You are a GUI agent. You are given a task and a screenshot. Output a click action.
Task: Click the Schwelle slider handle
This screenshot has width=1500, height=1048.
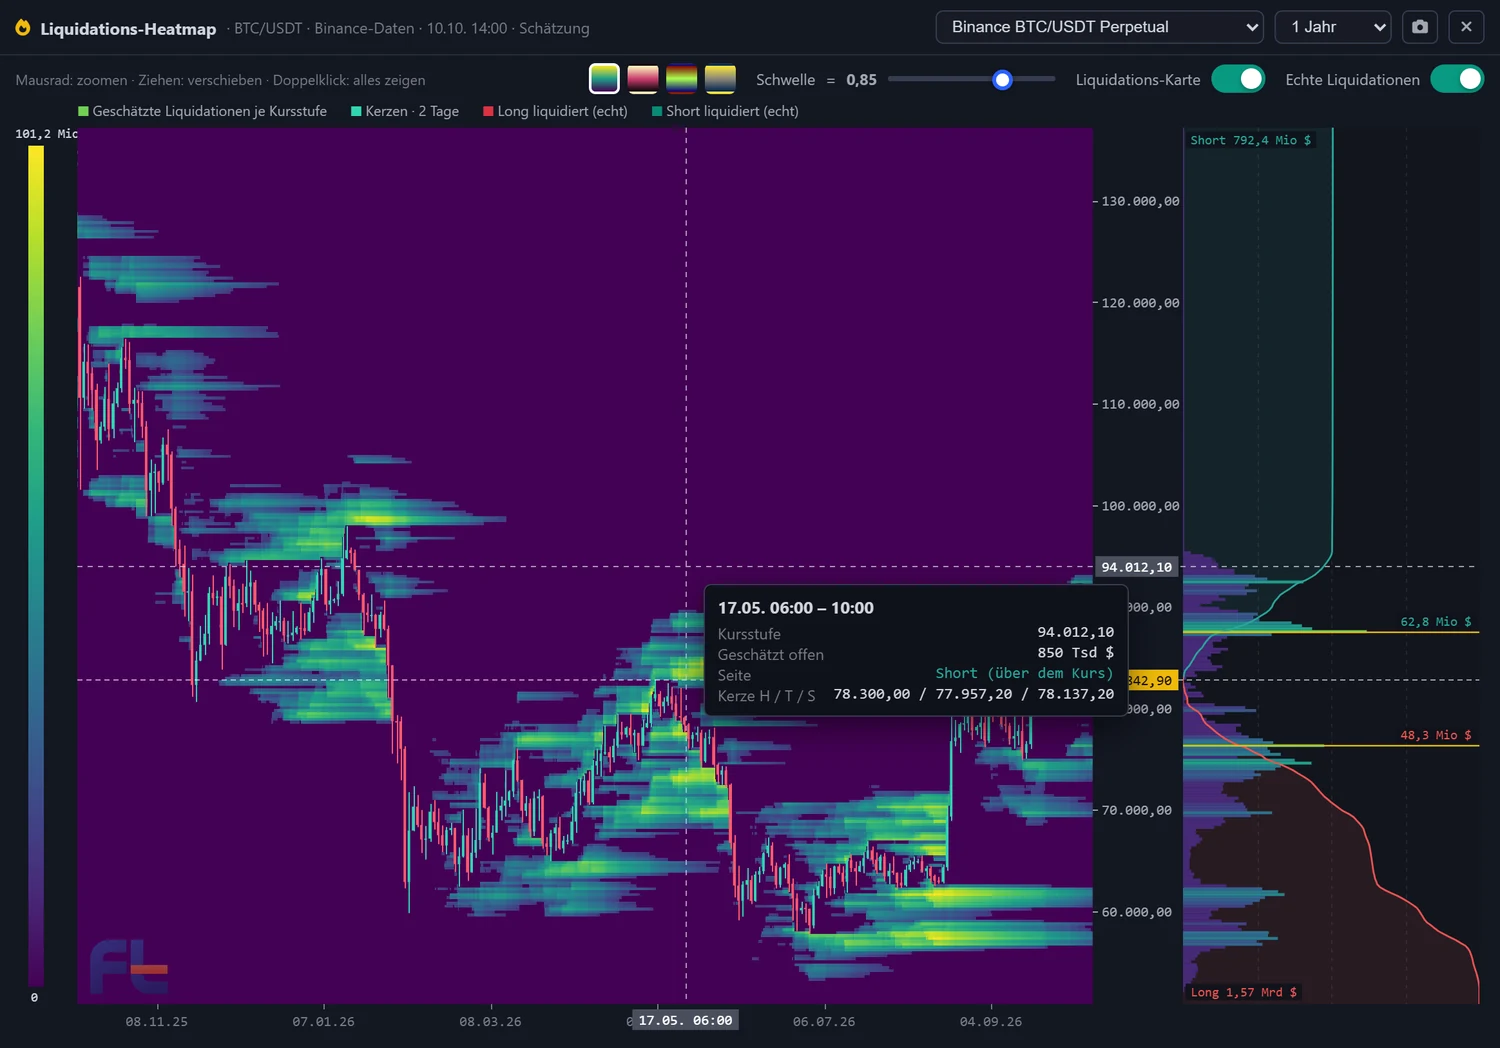point(1002,80)
